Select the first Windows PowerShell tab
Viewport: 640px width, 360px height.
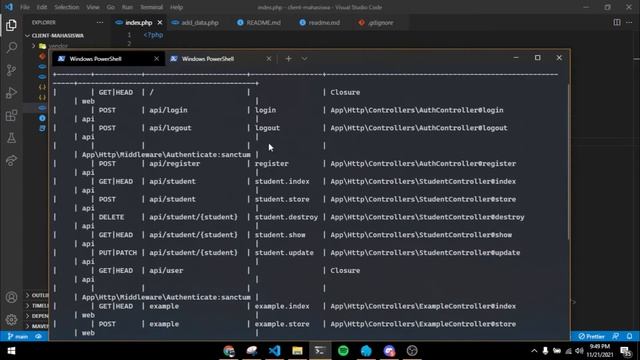point(109,59)
